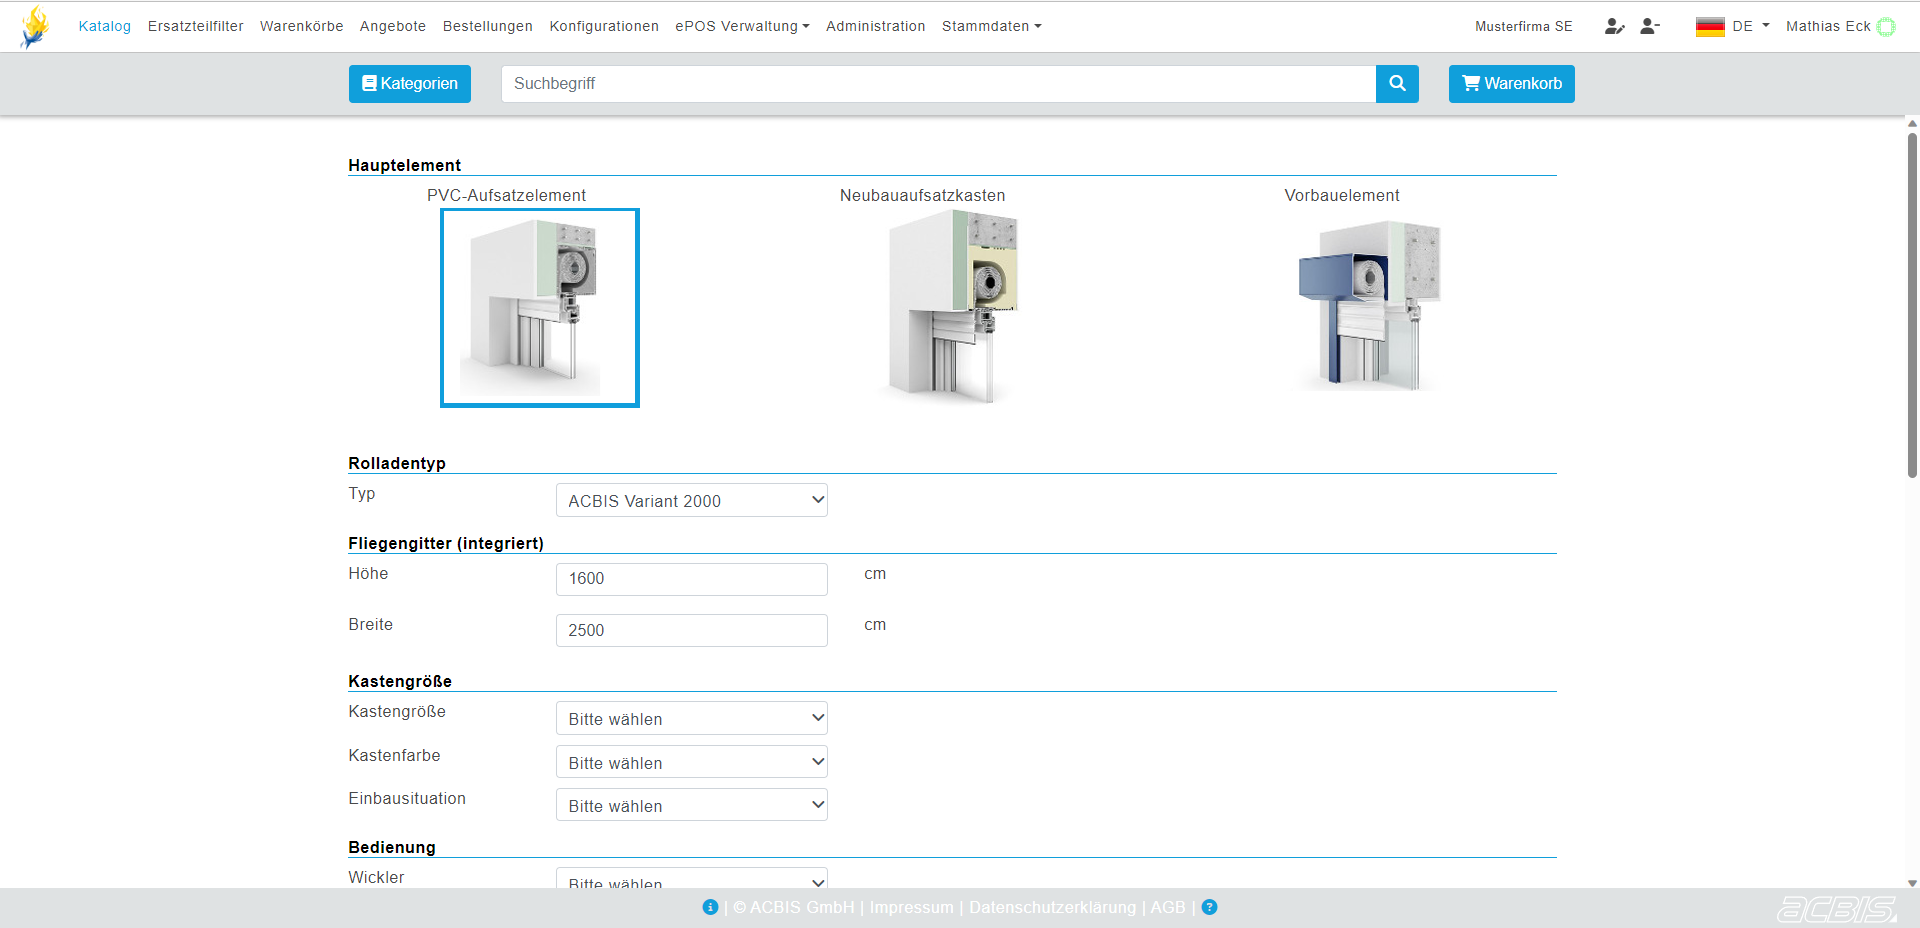
Task: Click the help question mark icon
Action: click(1209, 907)
